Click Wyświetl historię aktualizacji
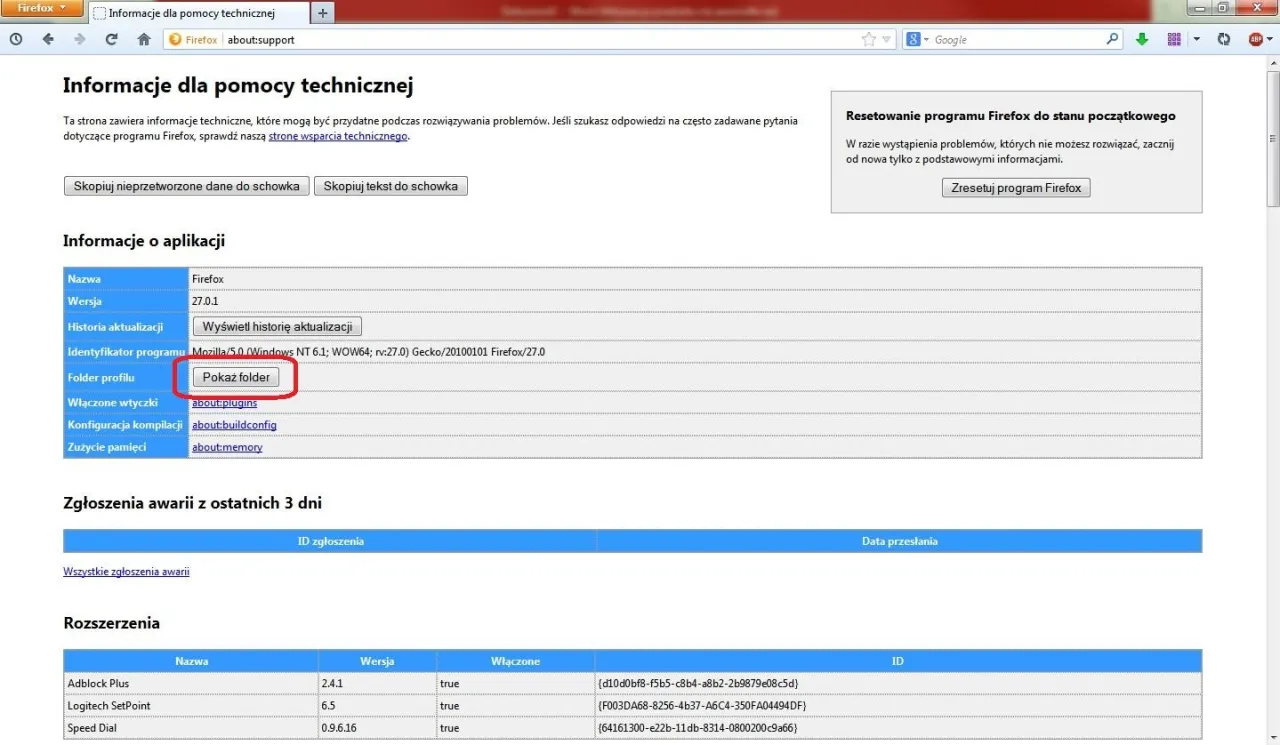The height and width of the screenshot is (745, 1280). click(277, 326)
